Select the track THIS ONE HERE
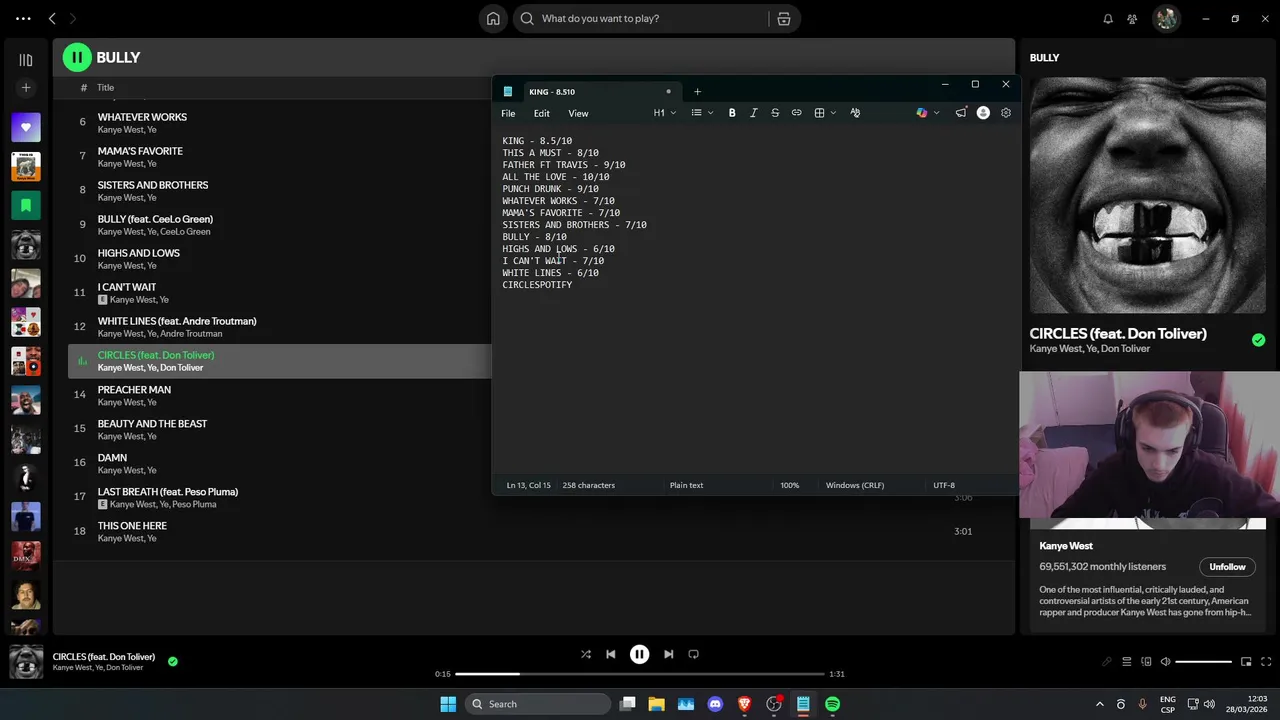The width and height of the screenshot is (1280, 720). click(x=132, y=526)
